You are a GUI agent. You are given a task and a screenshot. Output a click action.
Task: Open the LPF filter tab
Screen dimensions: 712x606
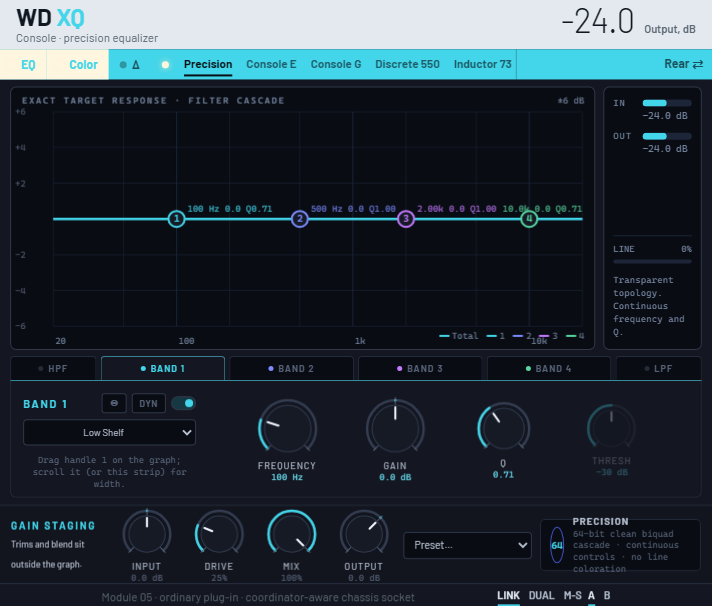[x=659, y=369]
